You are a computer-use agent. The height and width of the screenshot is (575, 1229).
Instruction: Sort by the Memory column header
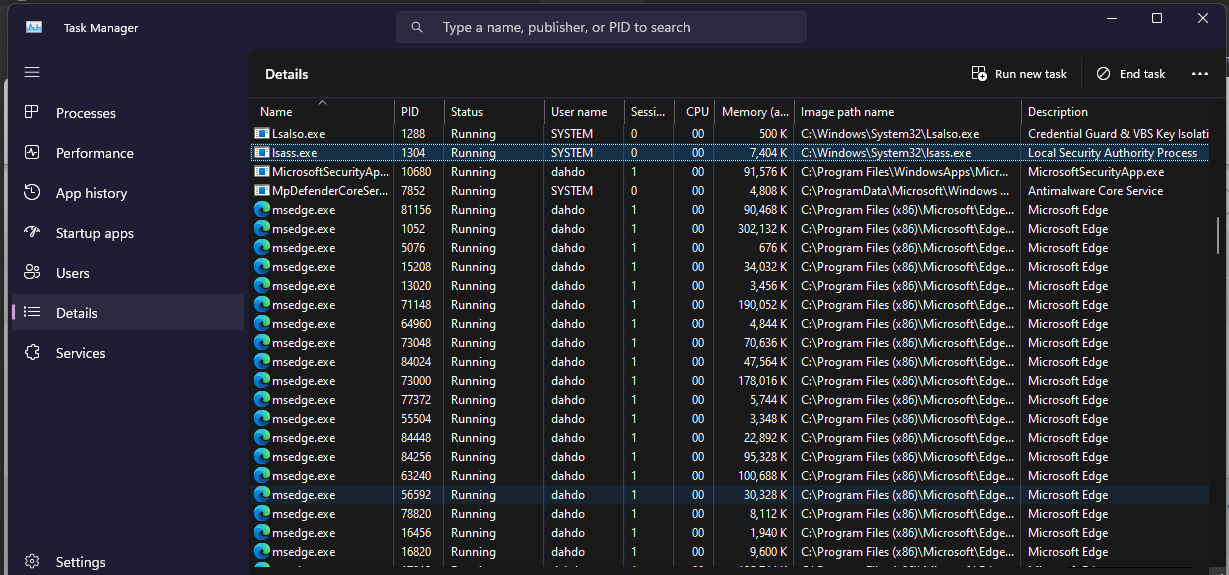tap(754, 112)
